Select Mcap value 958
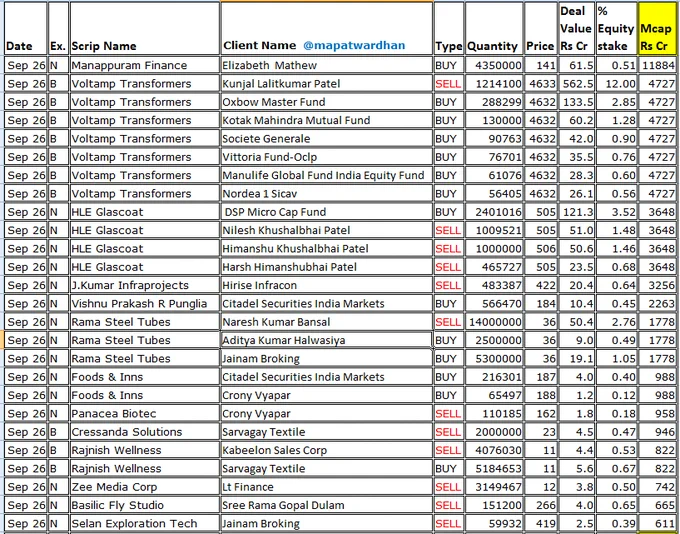The height and width of the screenshot is (534, 680). 657,413
